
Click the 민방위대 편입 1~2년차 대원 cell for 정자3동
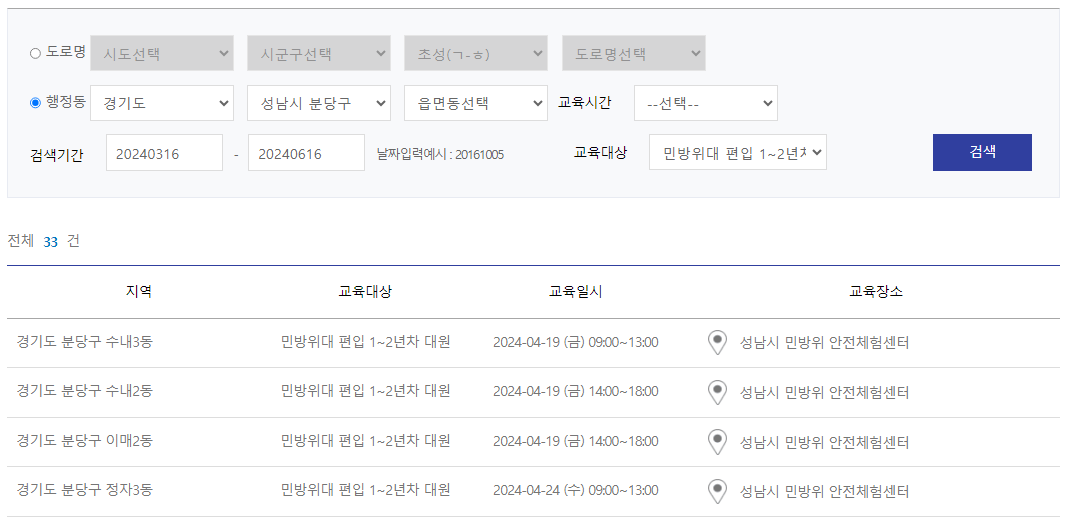tap(365, 490)
